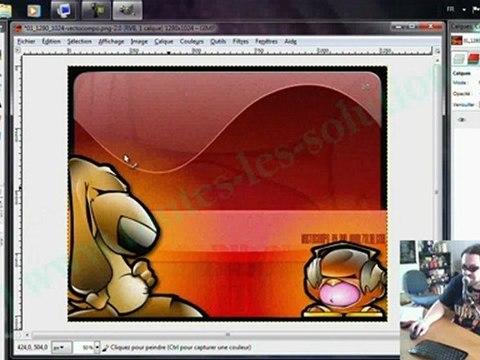Click image thumbnail in Calques dock header
Image resolution: width=480 pixels, height=360 pixels.
pos(457,40)
